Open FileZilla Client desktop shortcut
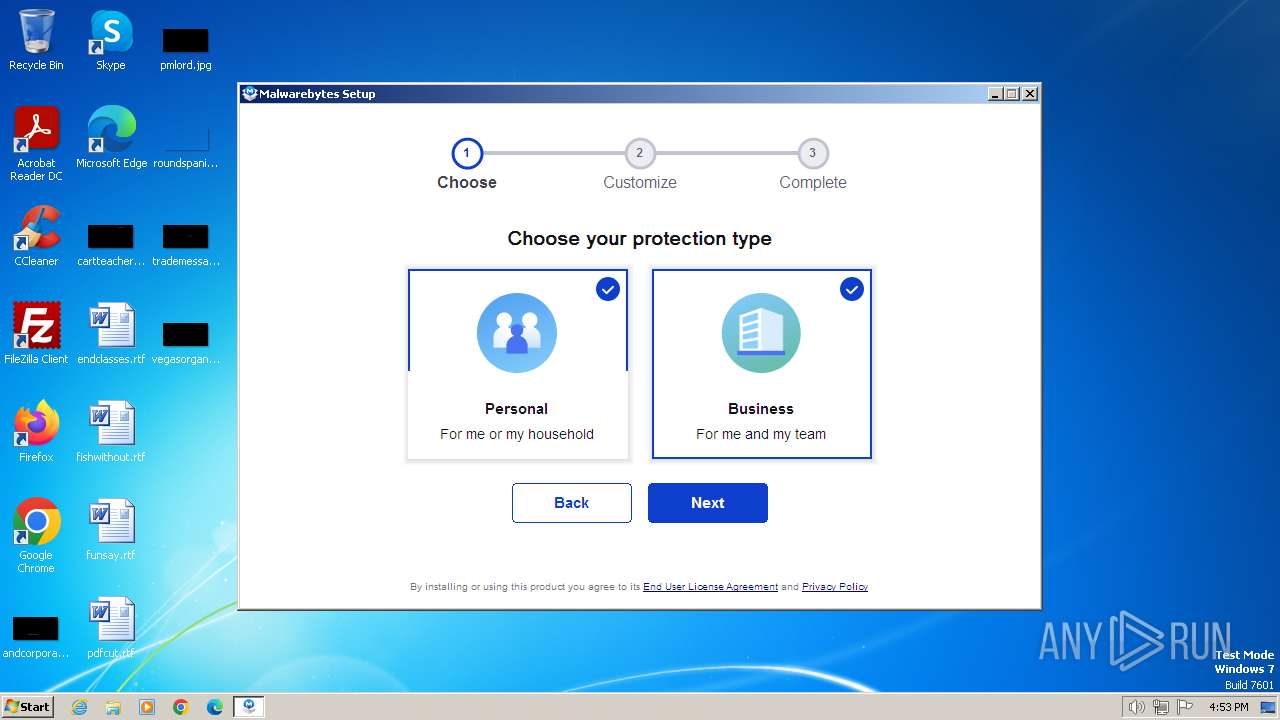The height and width of the screenshot is (720, 1280). point(36,334)
